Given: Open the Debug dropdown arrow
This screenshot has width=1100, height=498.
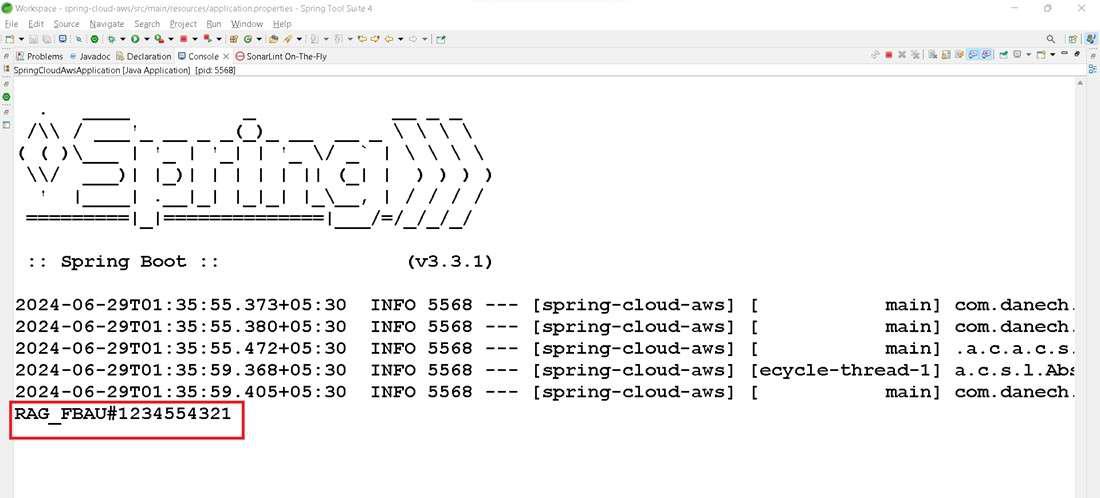Looking at the screenshot, I should [x=123, y=39].
